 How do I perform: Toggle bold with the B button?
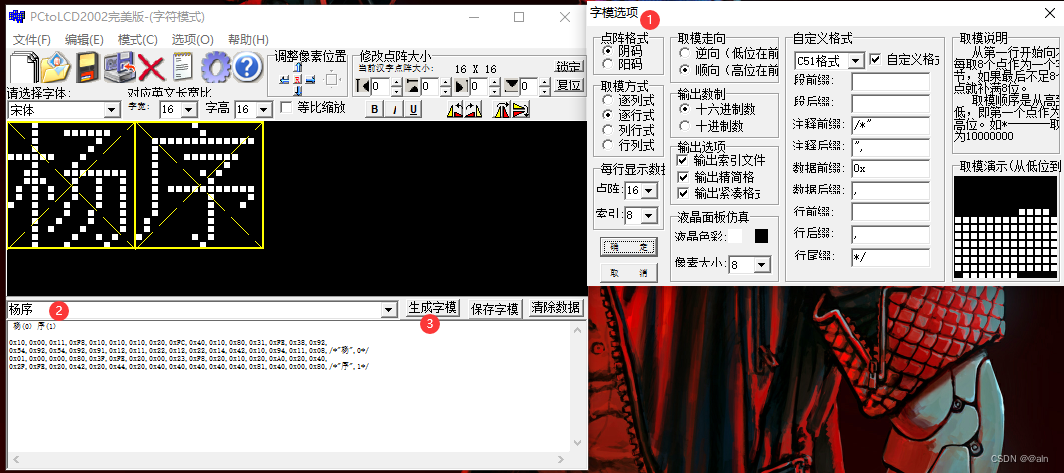[374, 109]
